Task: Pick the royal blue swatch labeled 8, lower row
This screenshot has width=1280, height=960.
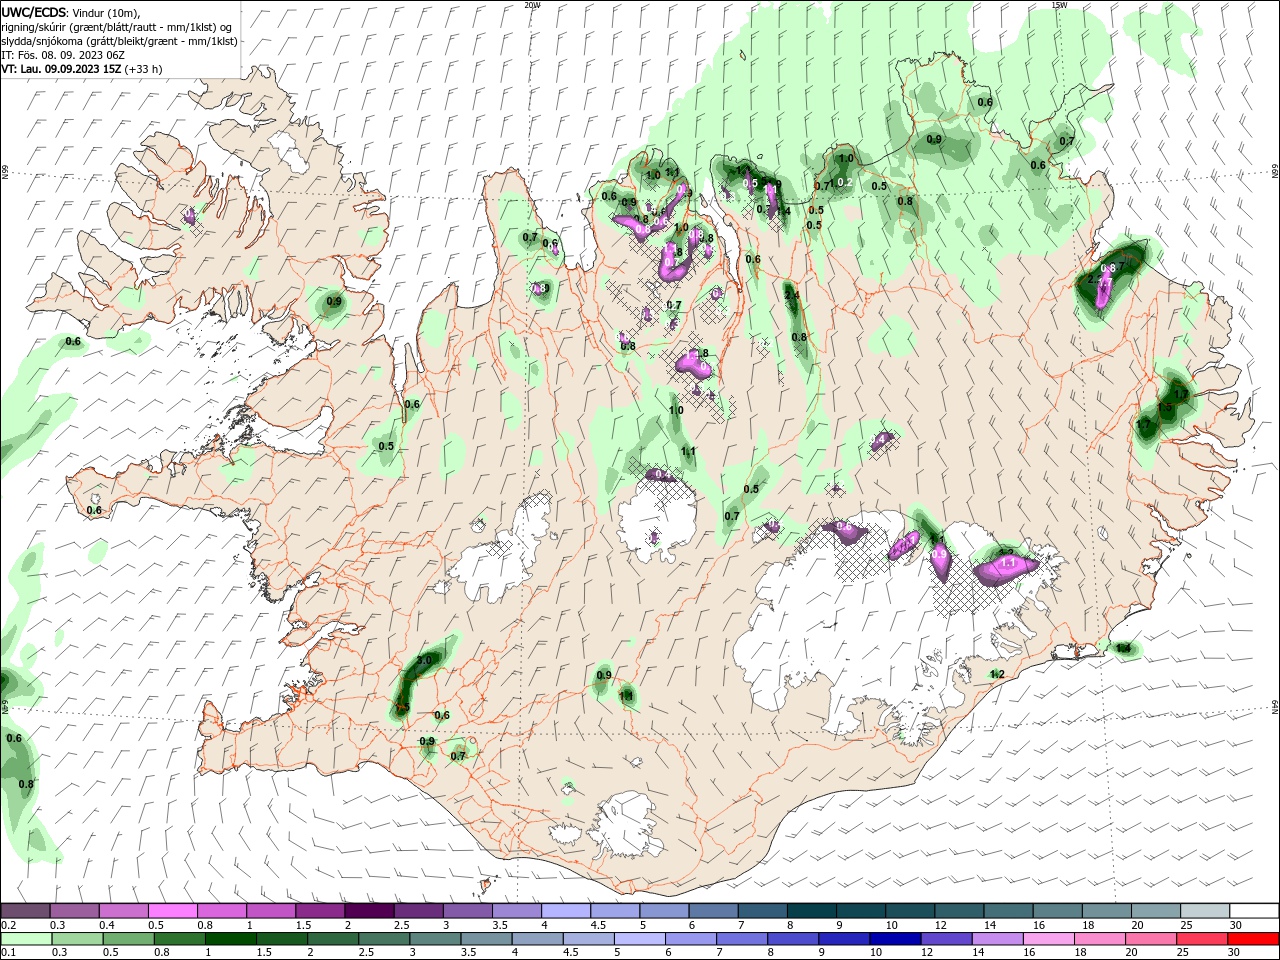Action: point(794,939)
